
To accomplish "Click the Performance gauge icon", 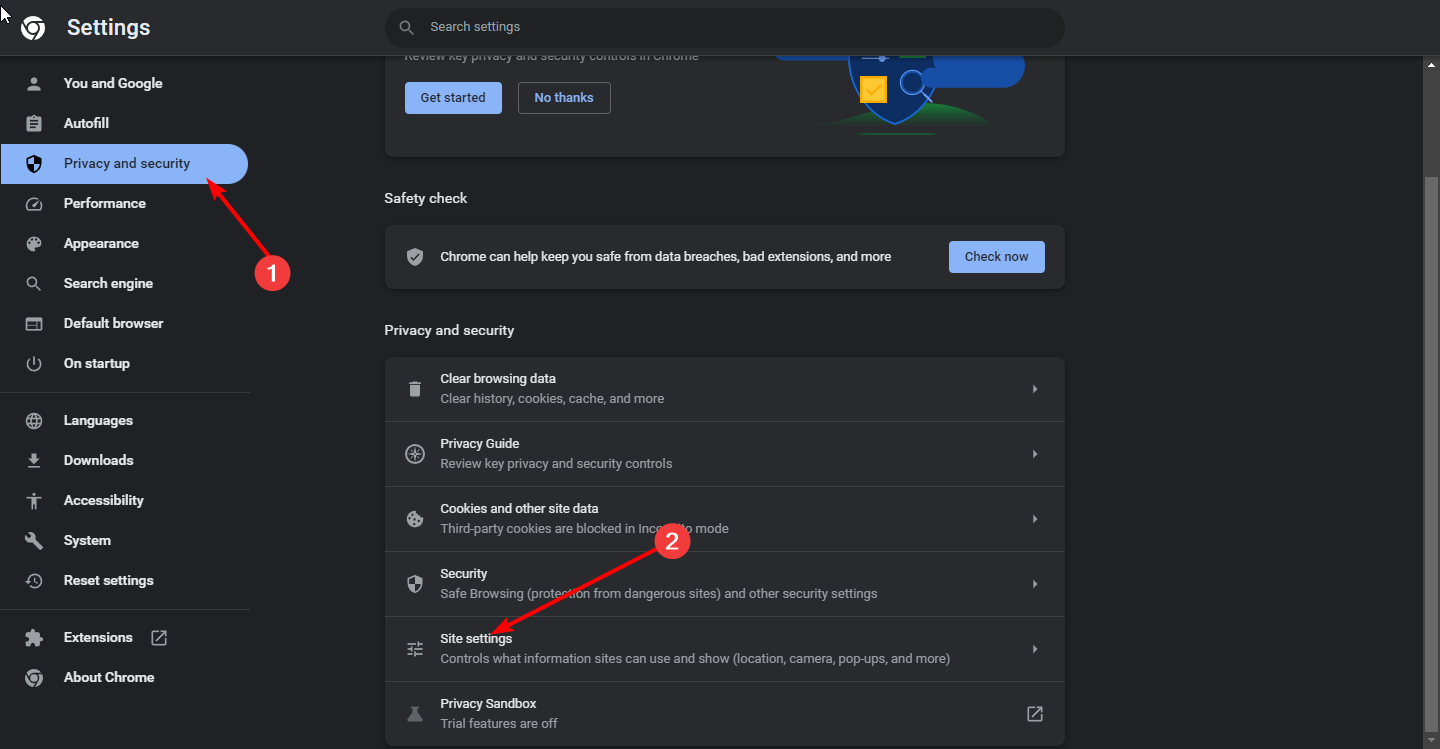I will pos(34,203).
